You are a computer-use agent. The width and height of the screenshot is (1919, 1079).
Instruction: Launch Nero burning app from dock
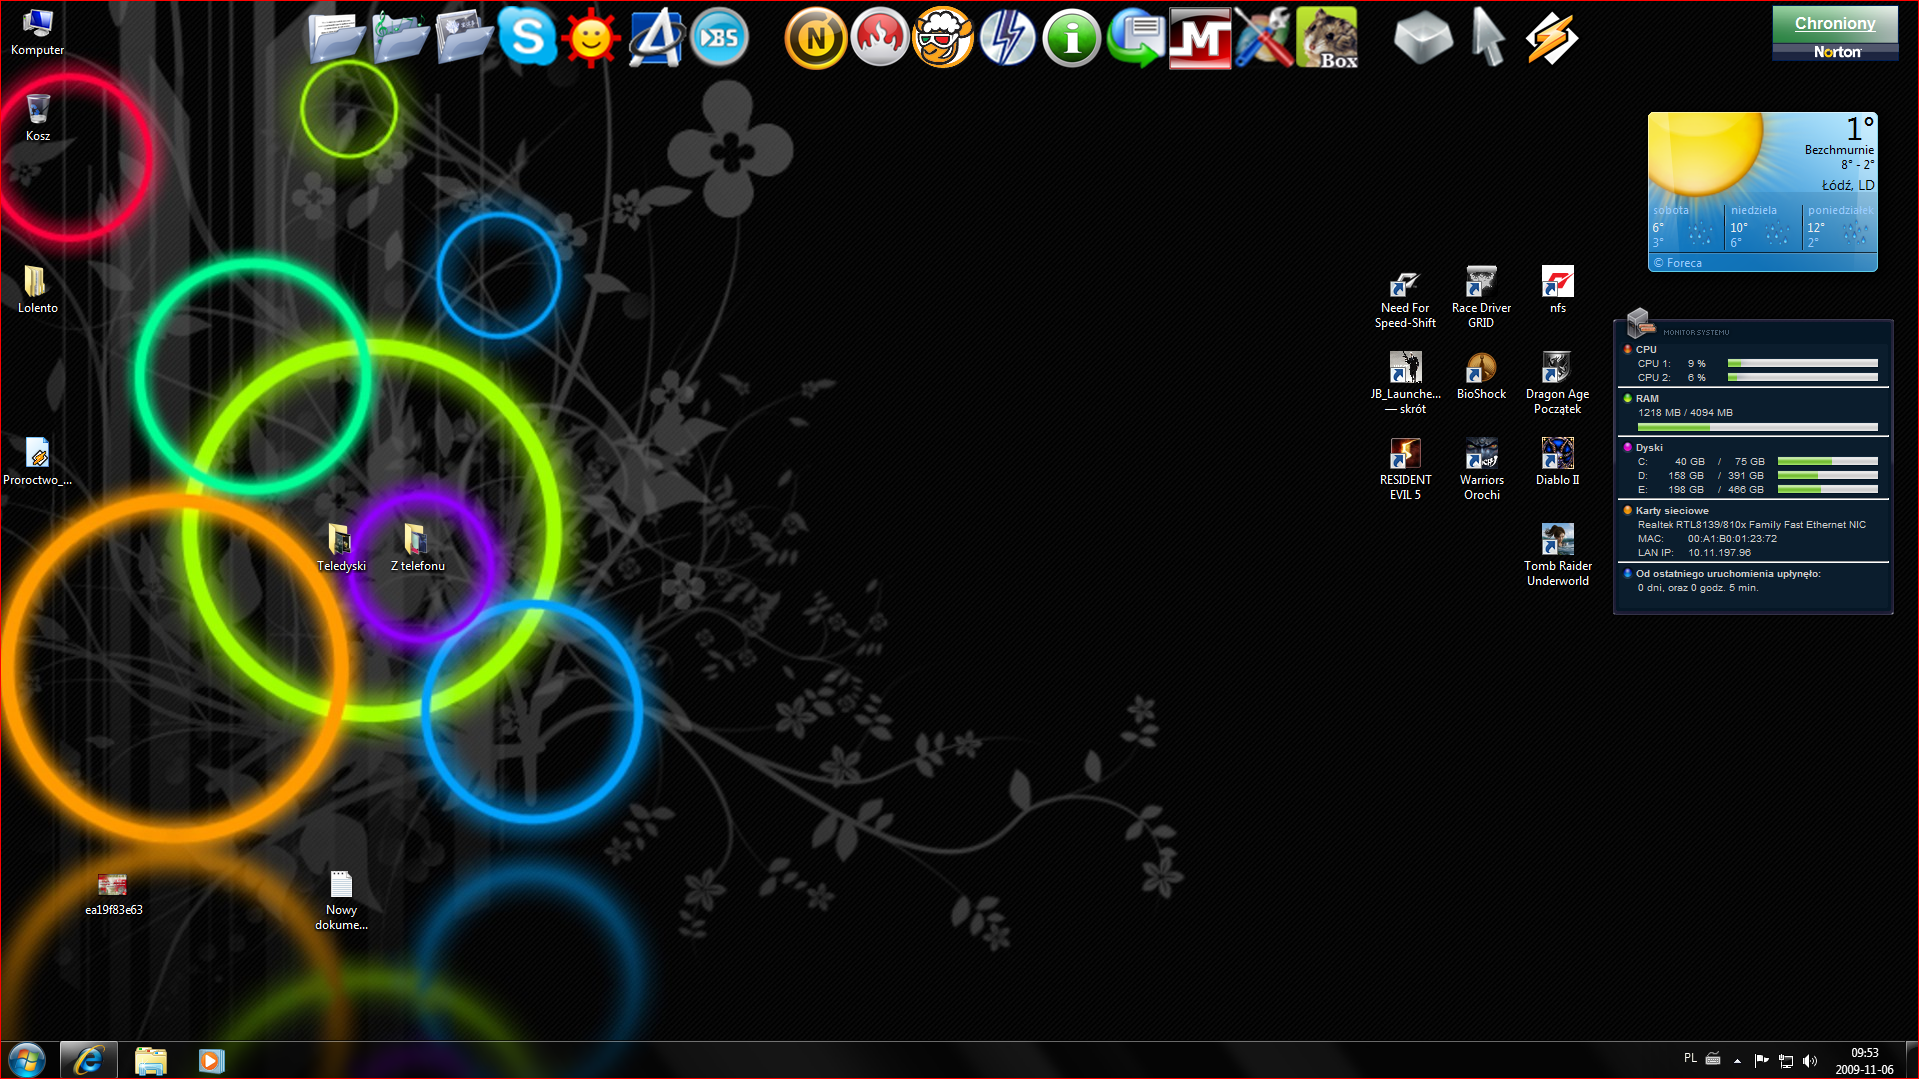[880, 38]
